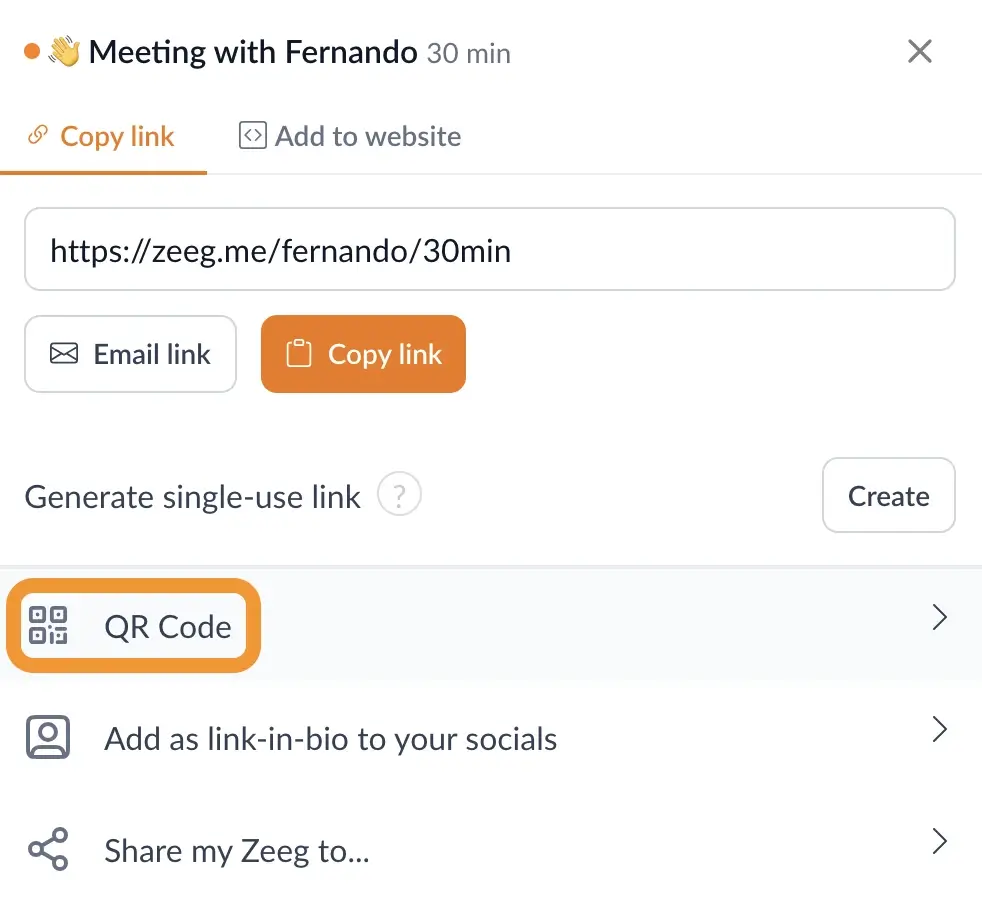
Task: Expand the QR Code row chevron
Action: 939,618
